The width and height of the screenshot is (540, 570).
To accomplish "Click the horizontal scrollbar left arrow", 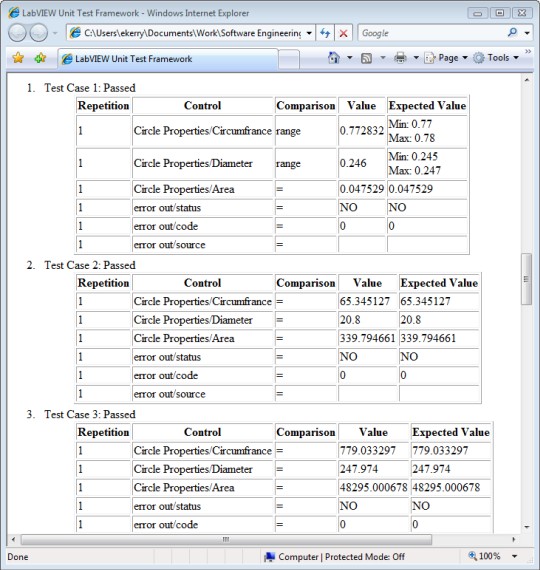I will pyautogui.click(x=13, y=539).
